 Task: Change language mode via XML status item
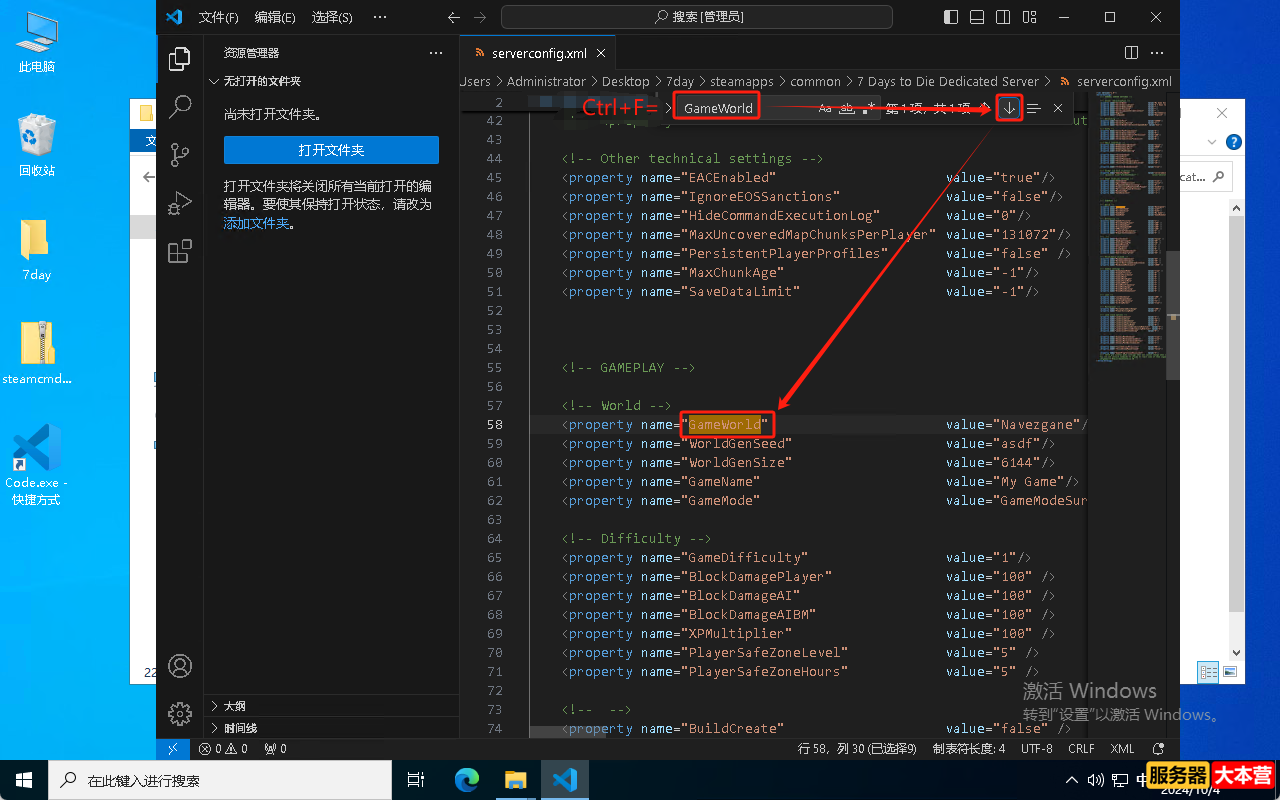(1122, 748)
